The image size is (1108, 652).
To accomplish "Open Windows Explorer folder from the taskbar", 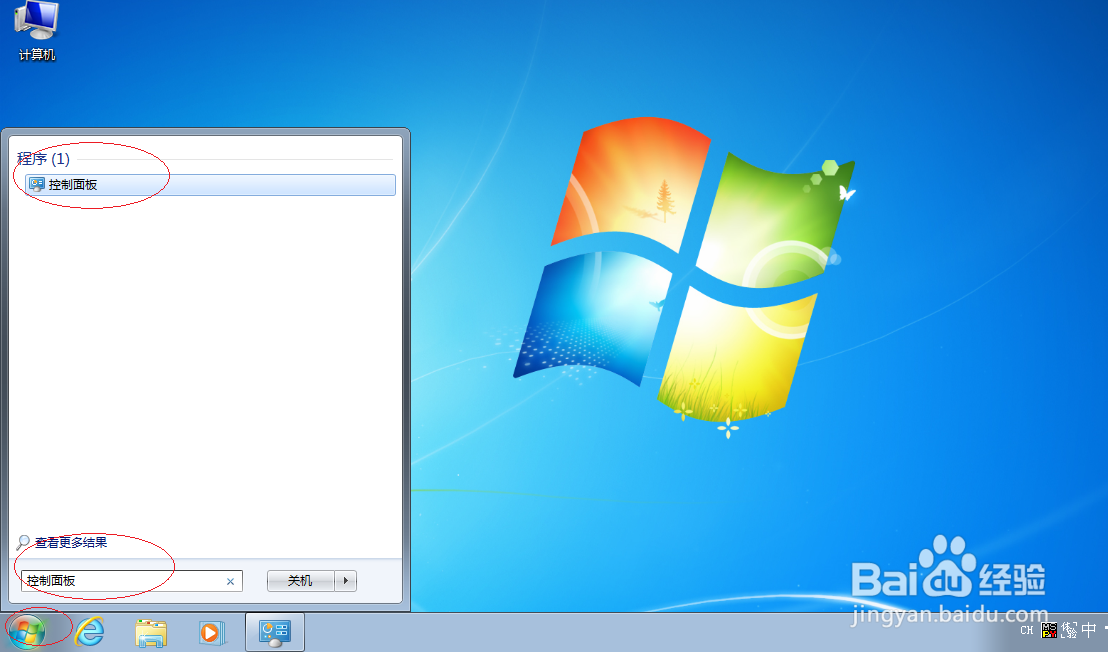I will click(x=151, y=633).
